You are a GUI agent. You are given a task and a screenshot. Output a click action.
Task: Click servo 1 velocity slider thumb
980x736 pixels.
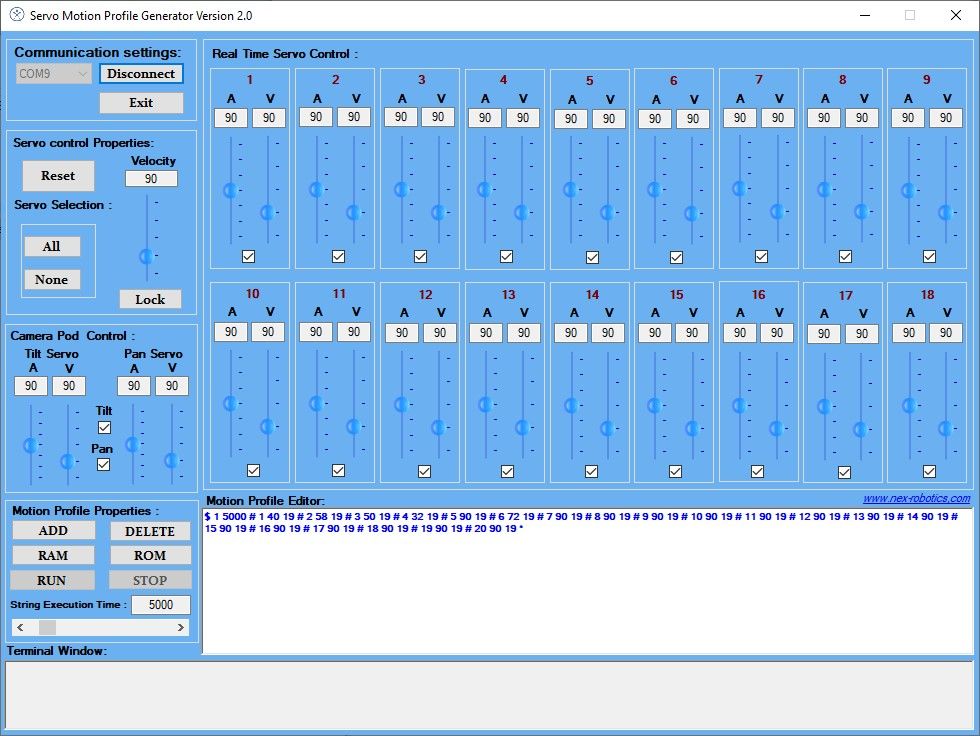tap(268, 212)
